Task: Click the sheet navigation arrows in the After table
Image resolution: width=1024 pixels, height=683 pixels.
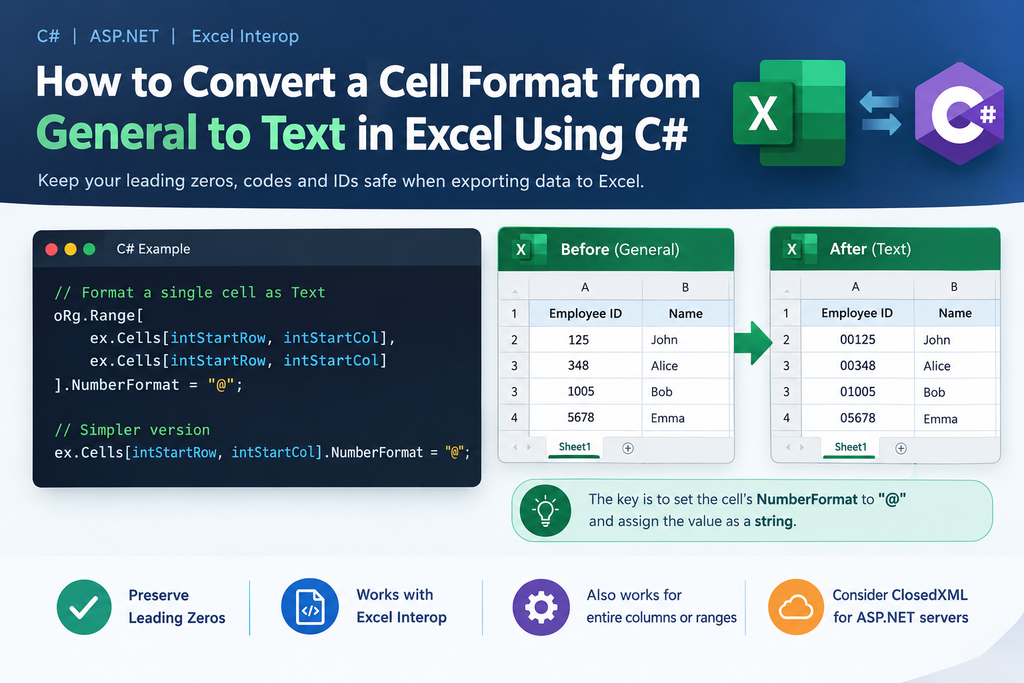Action: click(x=795, y=447)
